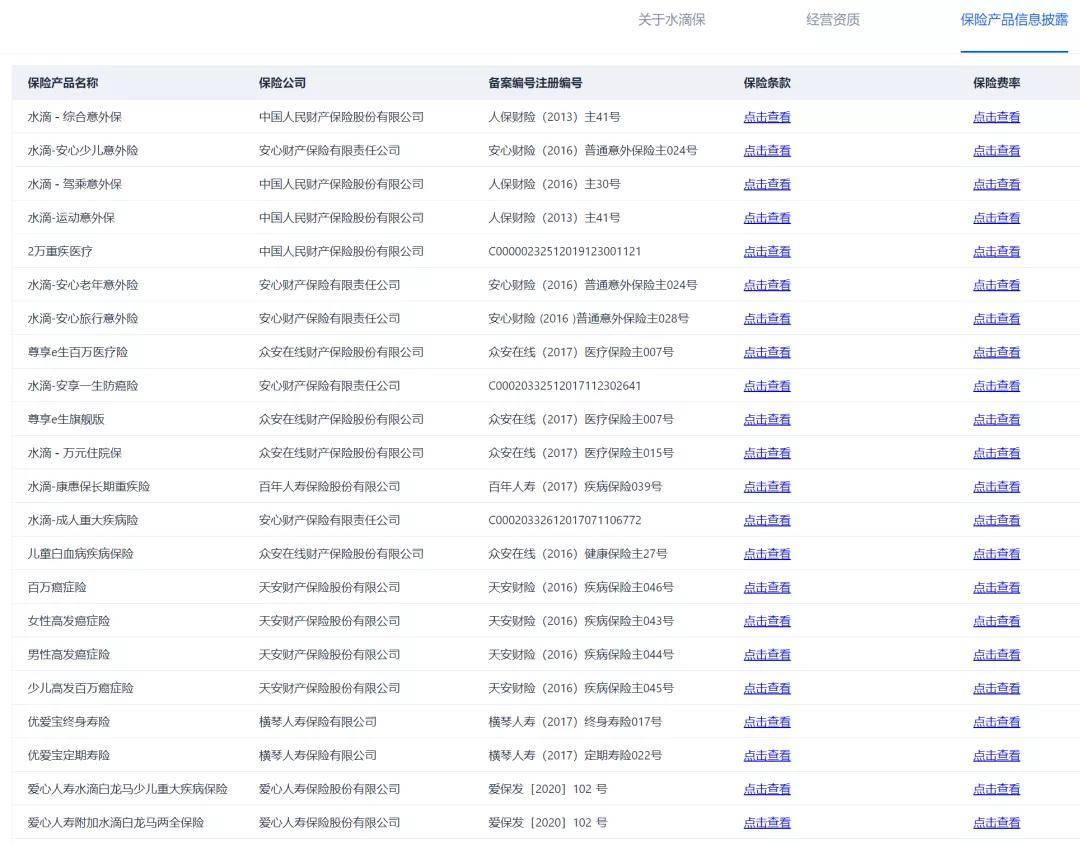View 保险条款 for 爱心人寿水滴白龙马少儿重大疾病保险
Screen dimensions: 1080x844
pos(767,789)
